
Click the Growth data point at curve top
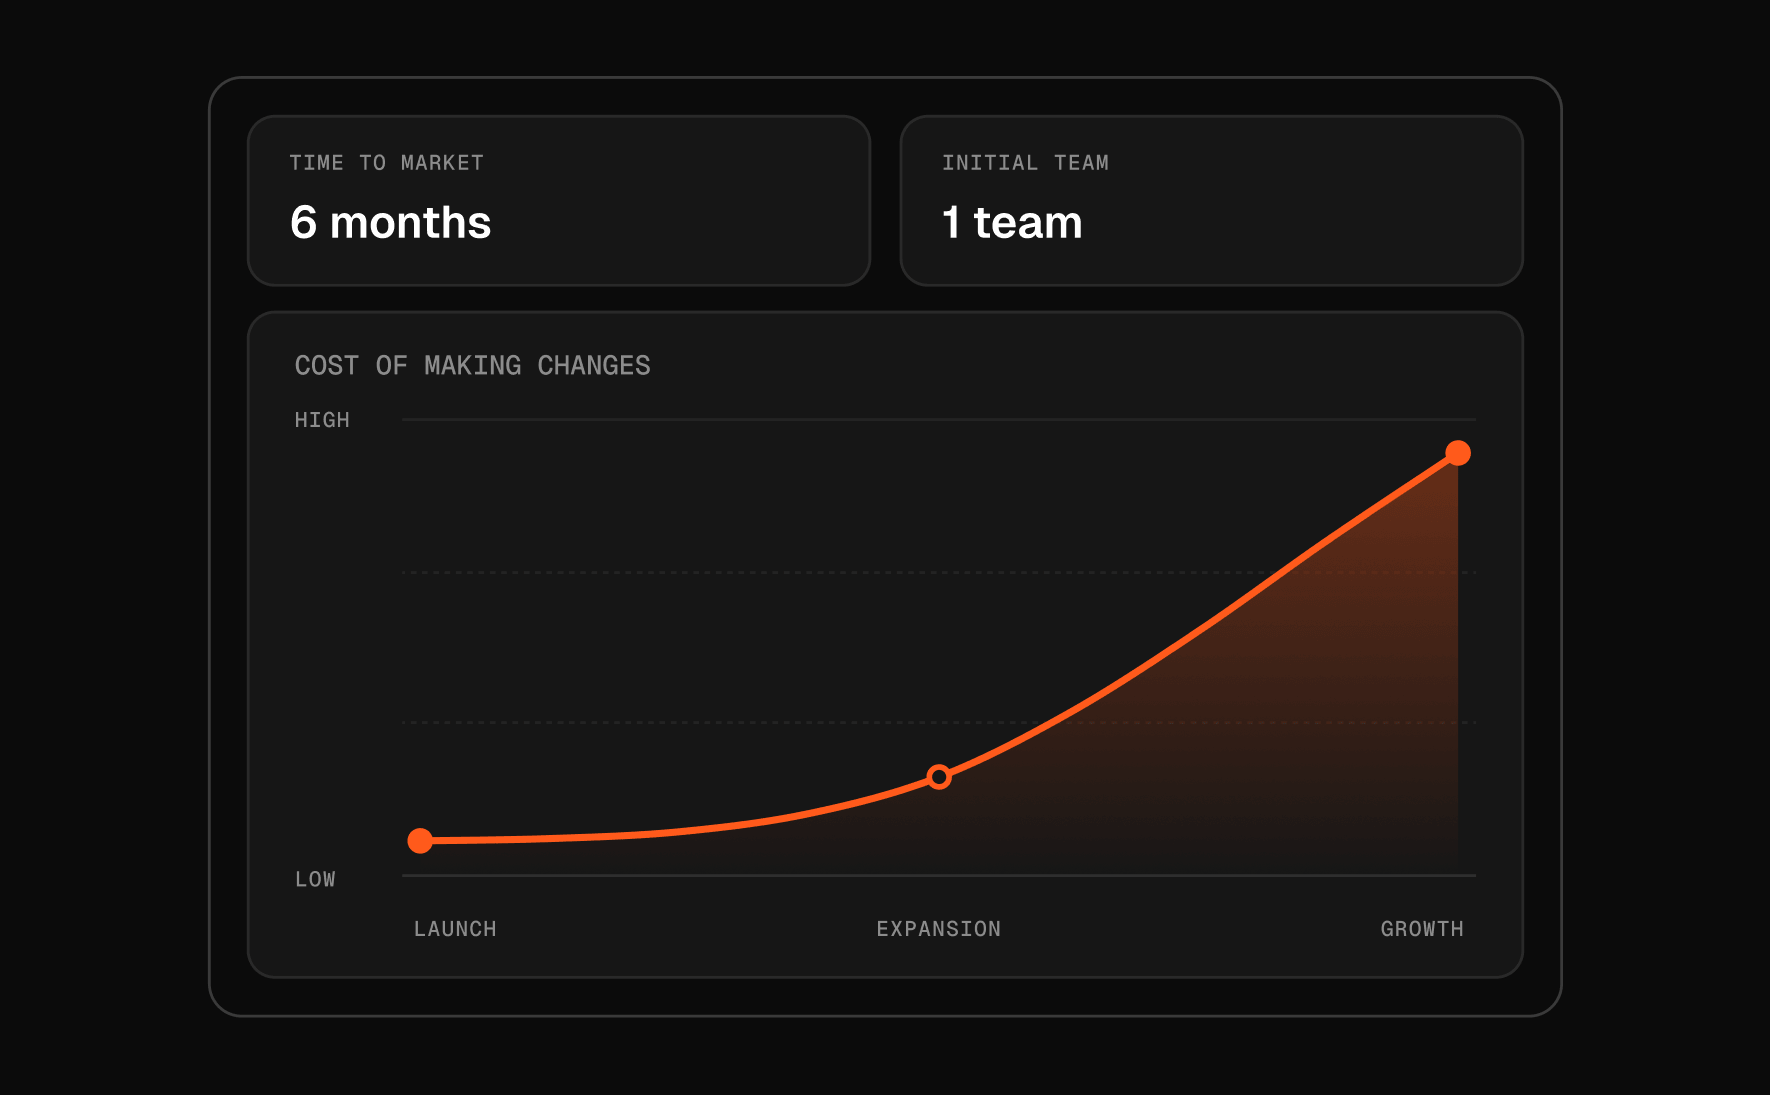point(1458,453)
